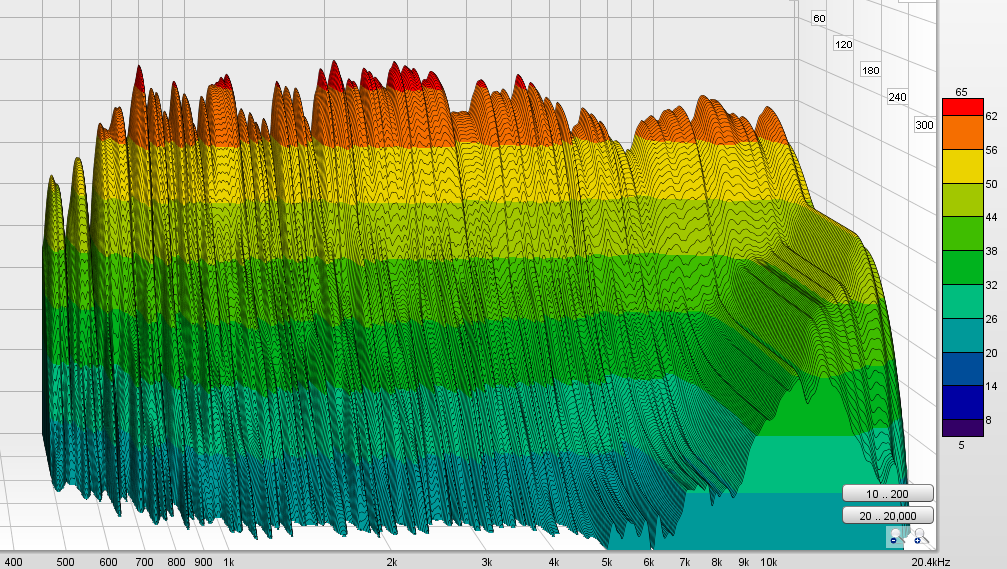1007x569 pixels.
Task: Click the dark blue legend band above 8
Action: coord(963,403)
